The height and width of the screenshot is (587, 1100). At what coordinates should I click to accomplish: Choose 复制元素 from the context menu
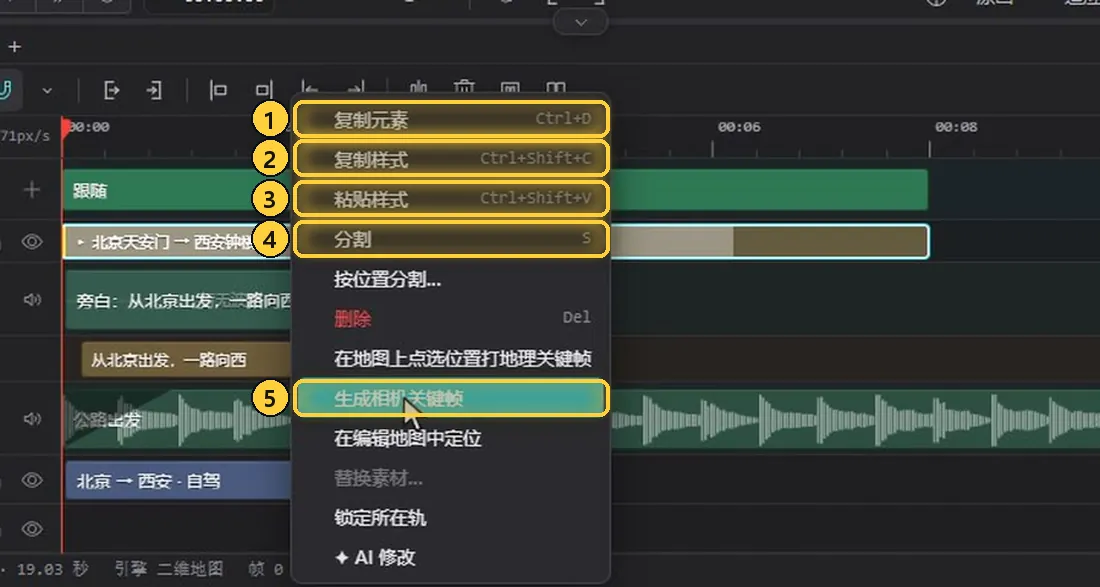pos(451,120)
